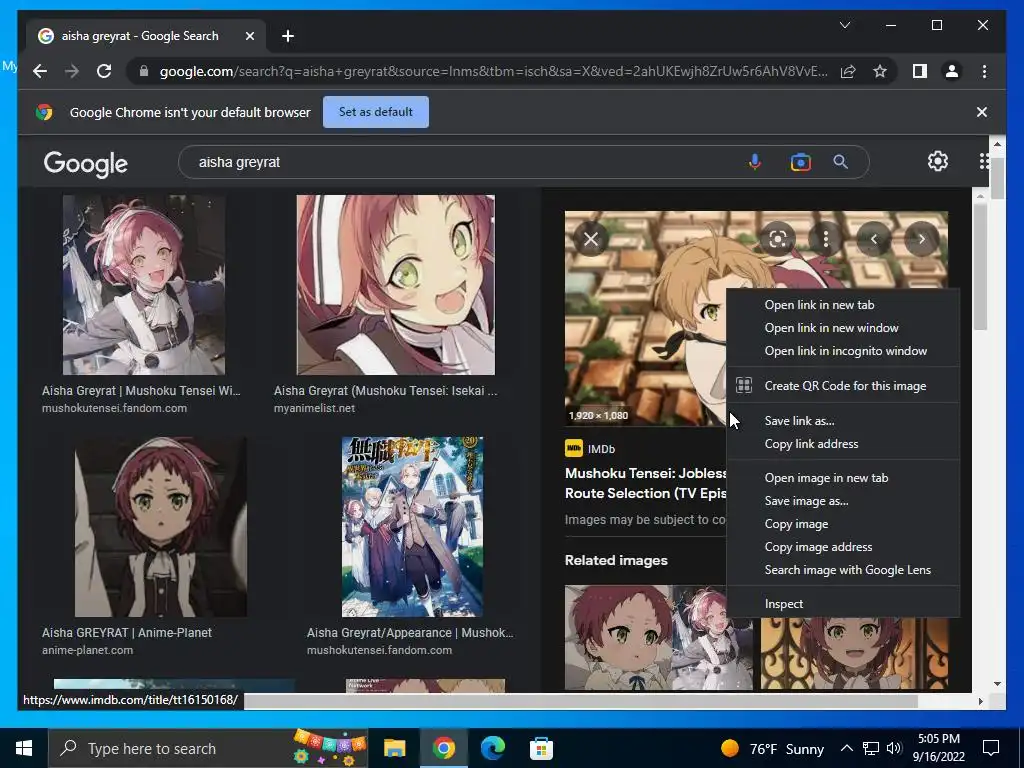Close the aisha greyrat tab
This screenshot has height=768, width=1024.
click(249, 36)
